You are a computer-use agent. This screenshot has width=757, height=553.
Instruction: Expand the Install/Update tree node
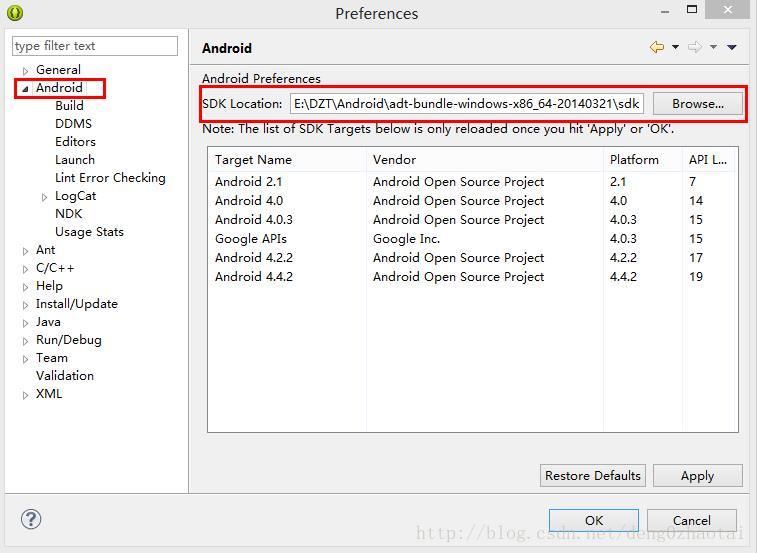26,305
